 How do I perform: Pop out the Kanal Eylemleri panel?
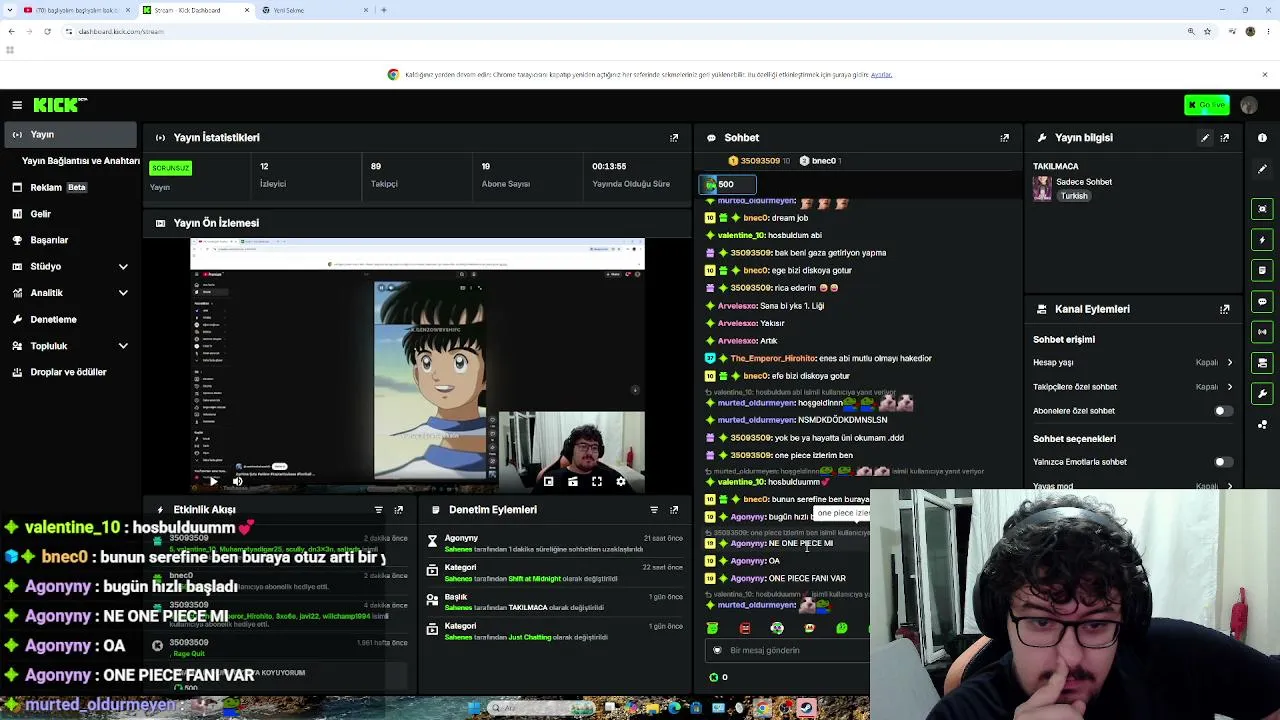[1225, 310]
